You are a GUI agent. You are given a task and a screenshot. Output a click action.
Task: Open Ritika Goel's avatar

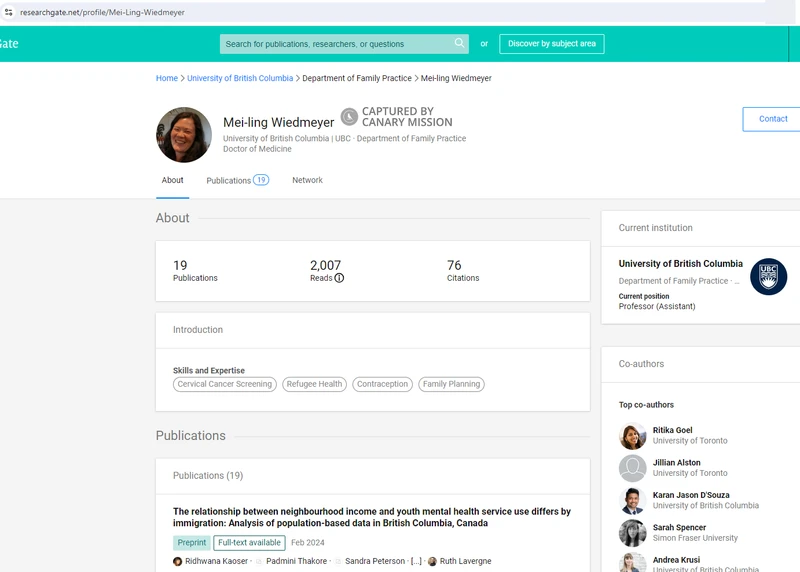pyautogui.click(x=633, y=436)
